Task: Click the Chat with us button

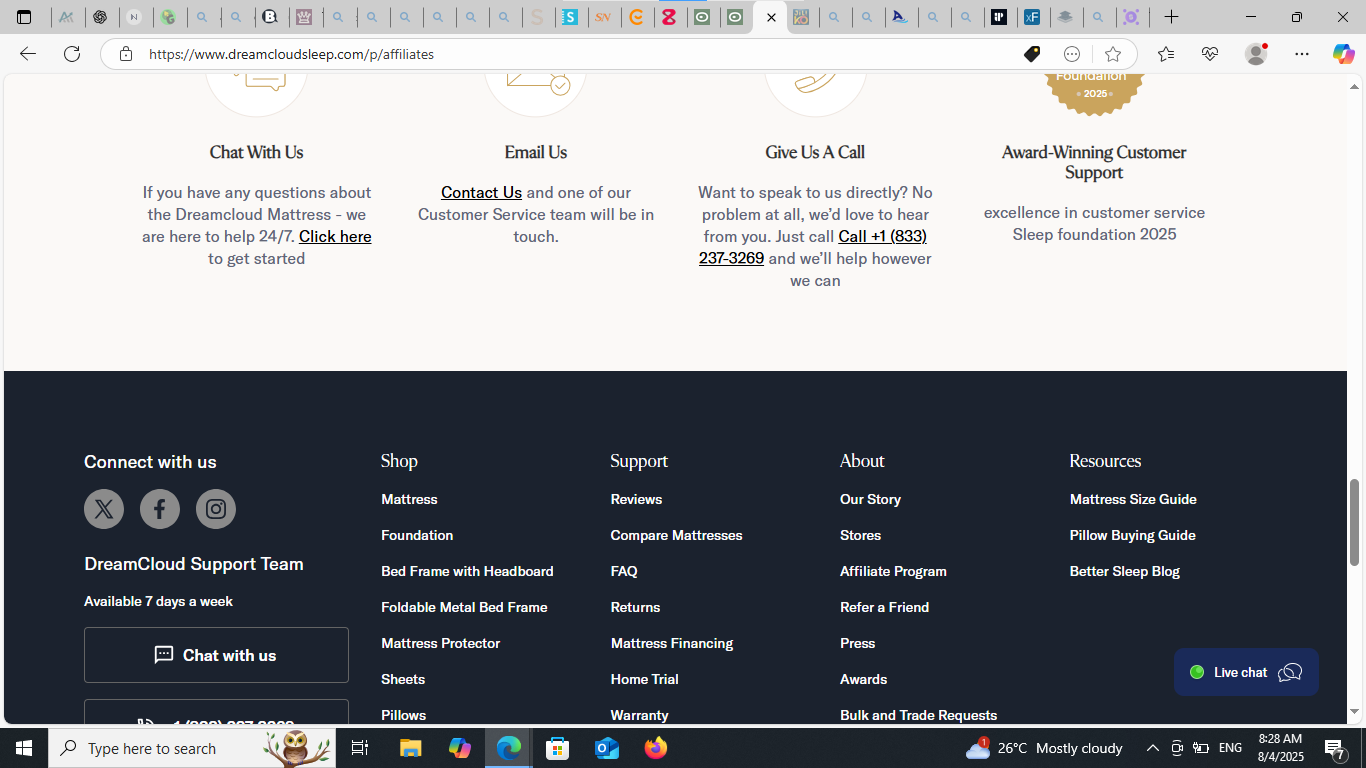Action: coord(216,655)
